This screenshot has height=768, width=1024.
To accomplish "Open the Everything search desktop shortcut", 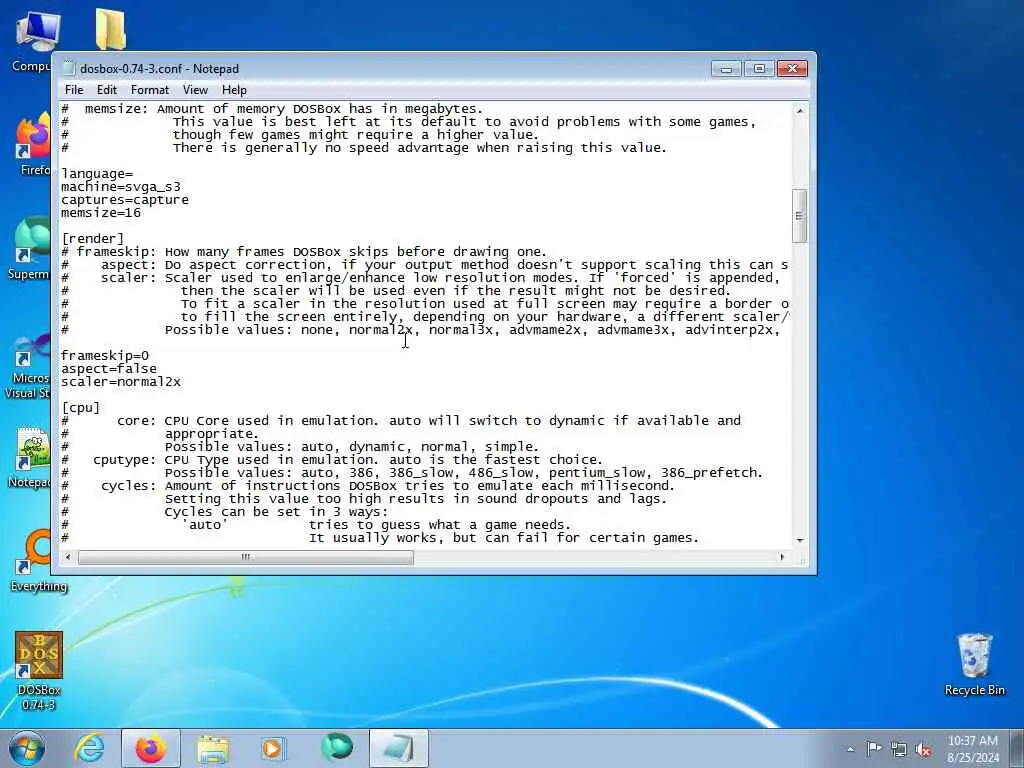I will pos(38,562).
